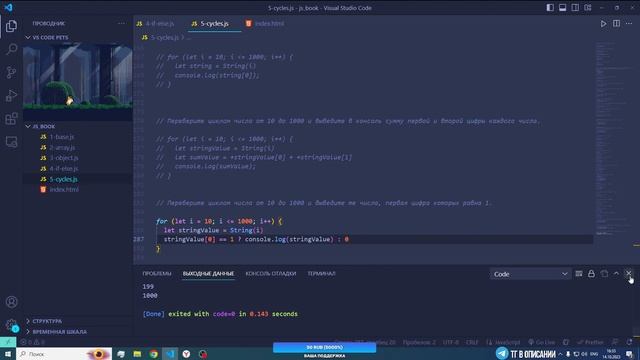The height and width of the screenshot is (360, 640).
Task: Open Customize Layout in title bar
Action: (x=588, y=8)
